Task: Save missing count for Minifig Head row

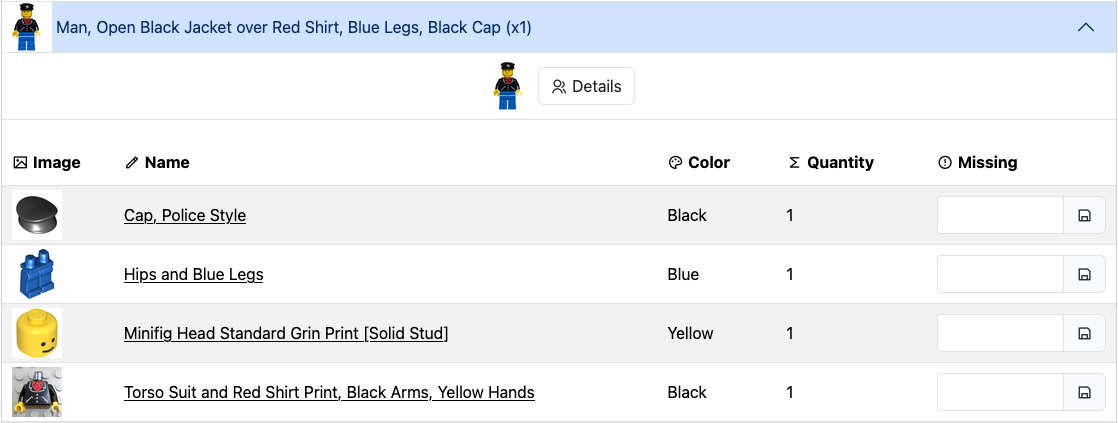Action: tap(1084, 333)
